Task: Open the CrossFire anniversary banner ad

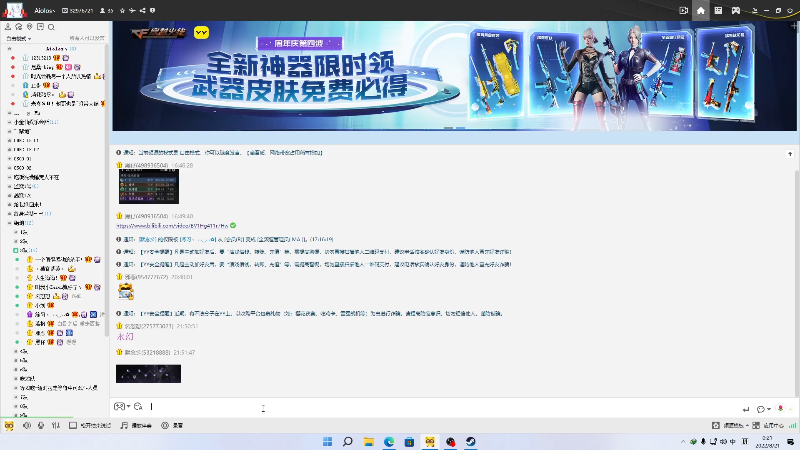Action: 455,76
